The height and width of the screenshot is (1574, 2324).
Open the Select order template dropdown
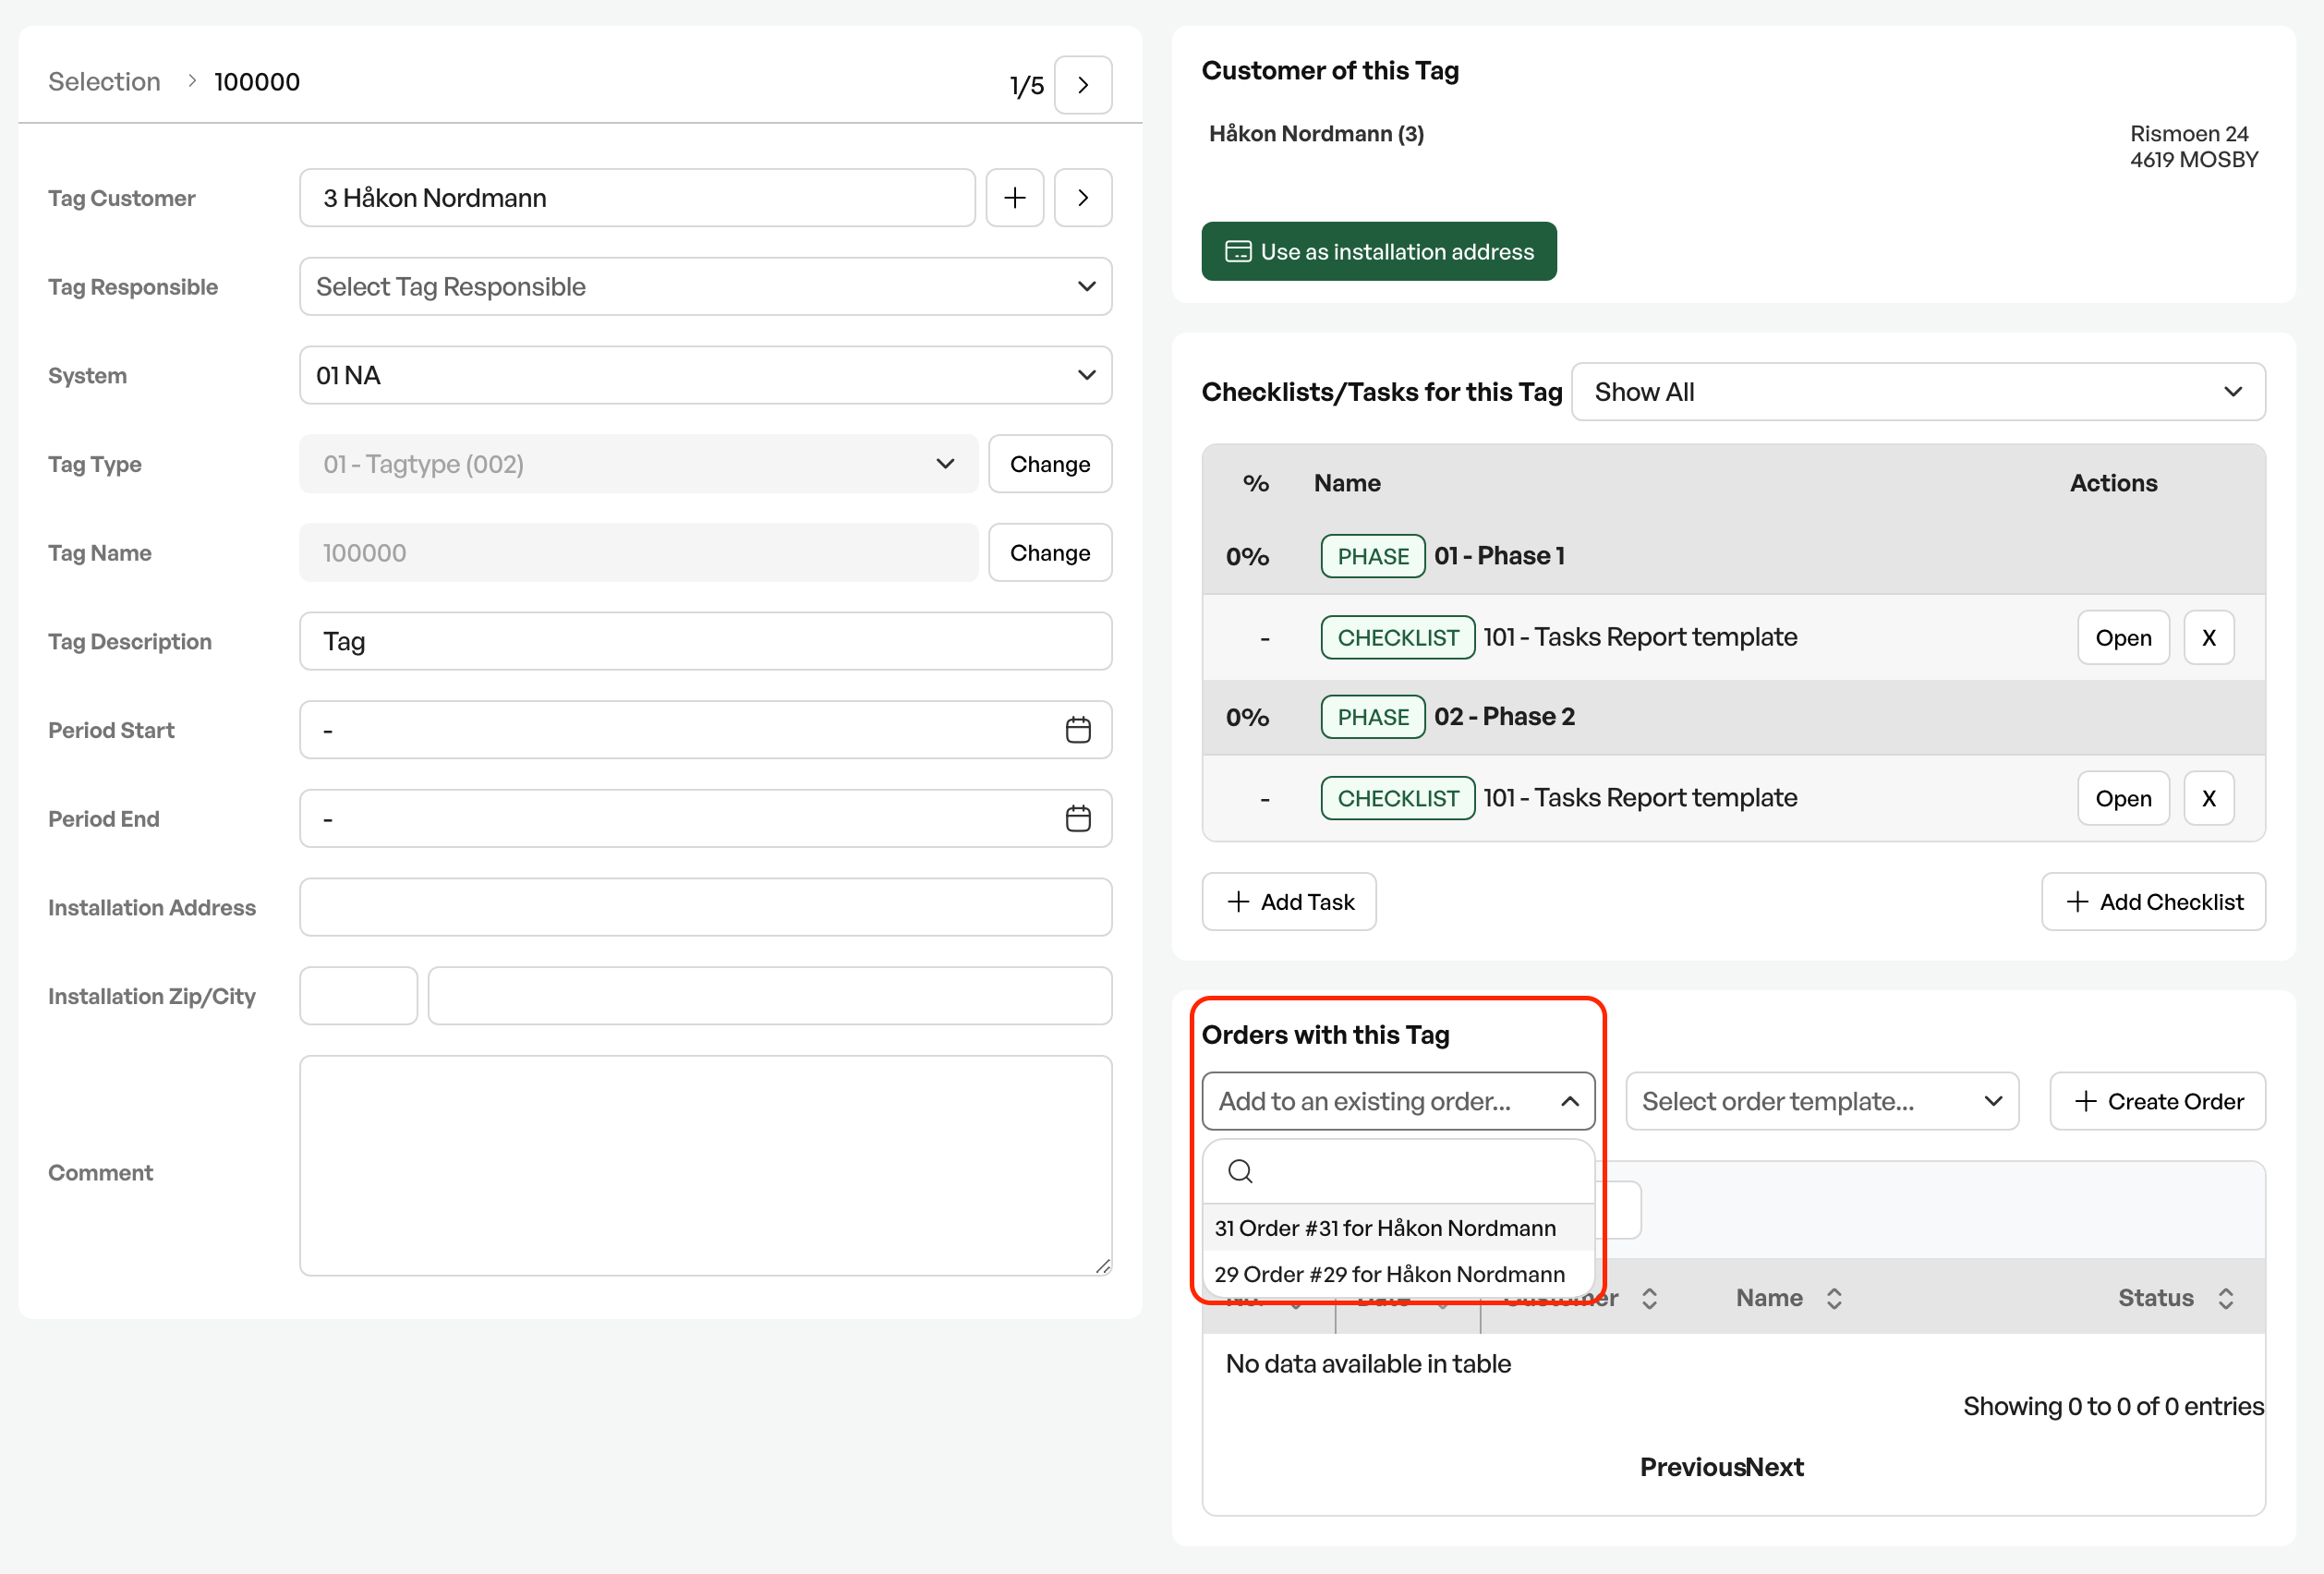pyautogui.click(x=1822, y=1101)
